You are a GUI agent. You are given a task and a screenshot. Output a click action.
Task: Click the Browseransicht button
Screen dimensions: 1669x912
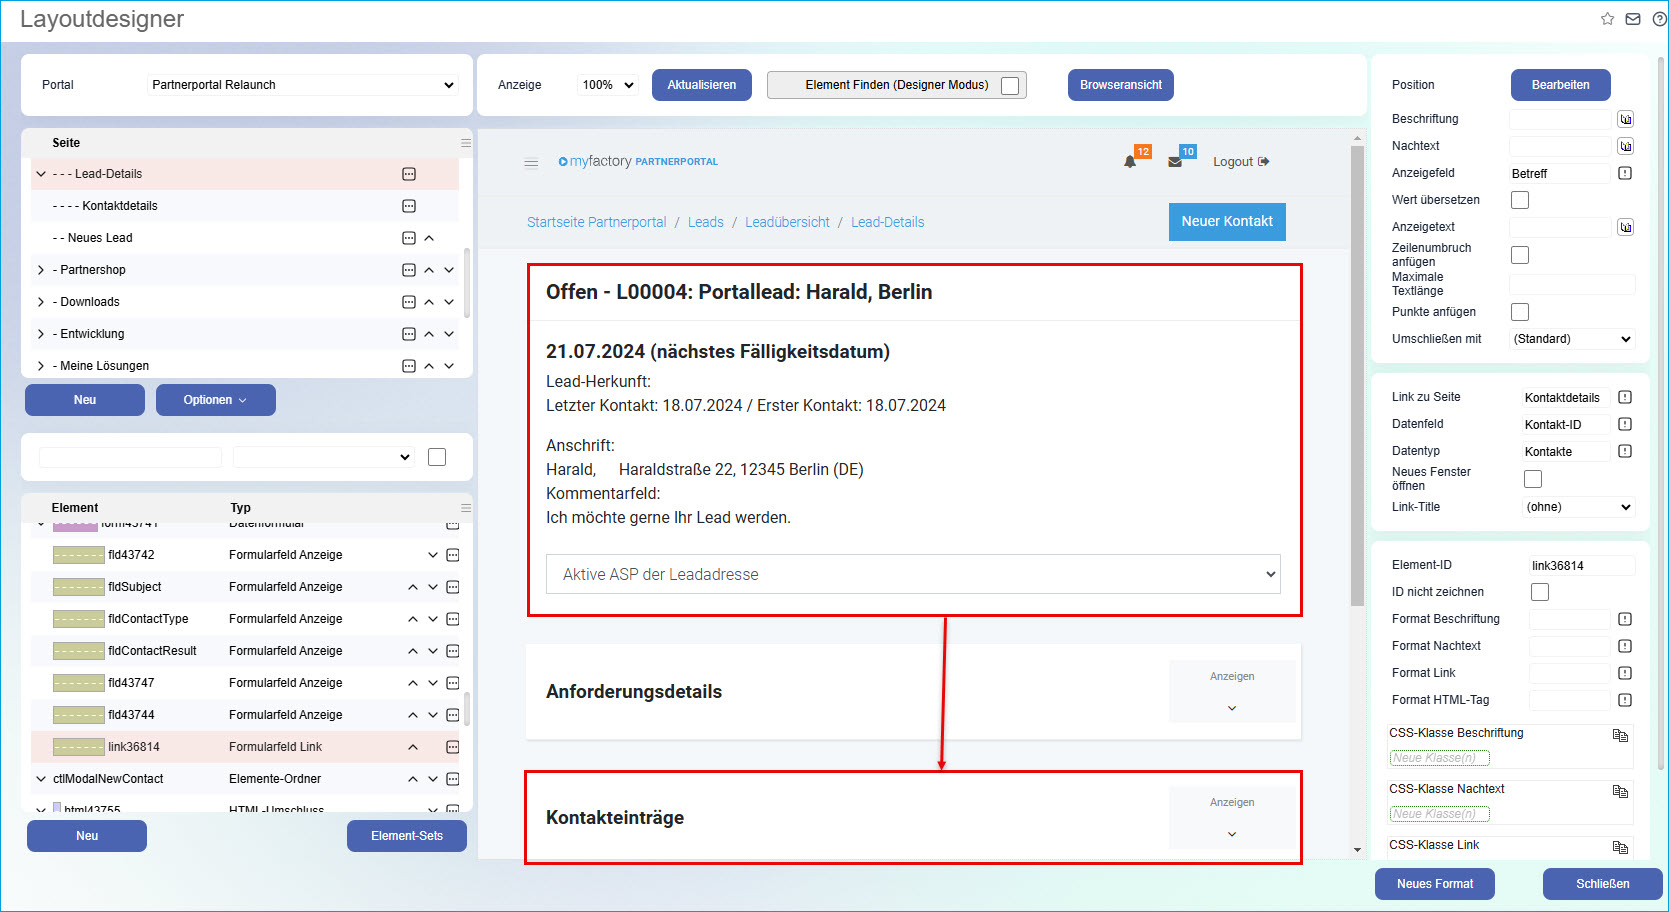tap(1120, 85)
